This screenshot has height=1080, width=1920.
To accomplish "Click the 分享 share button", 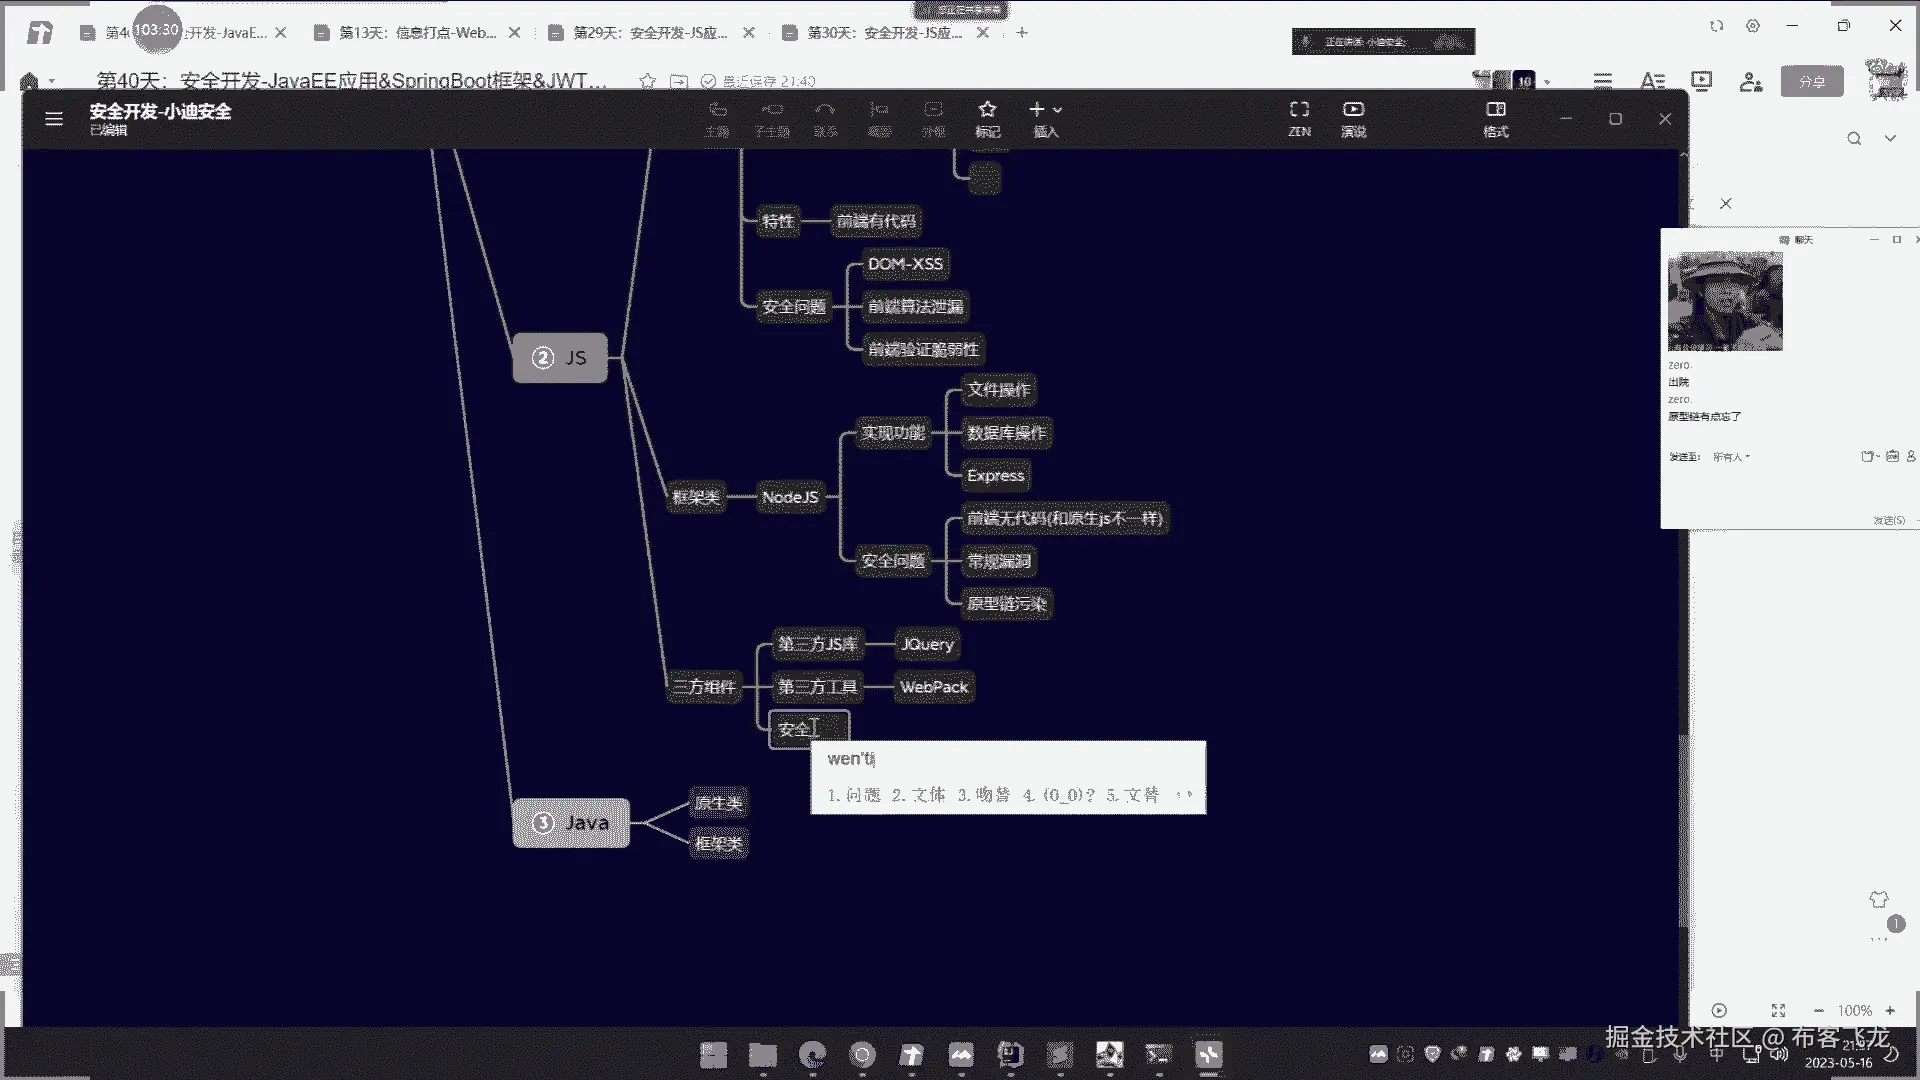I will click(x=1811, y=82).
